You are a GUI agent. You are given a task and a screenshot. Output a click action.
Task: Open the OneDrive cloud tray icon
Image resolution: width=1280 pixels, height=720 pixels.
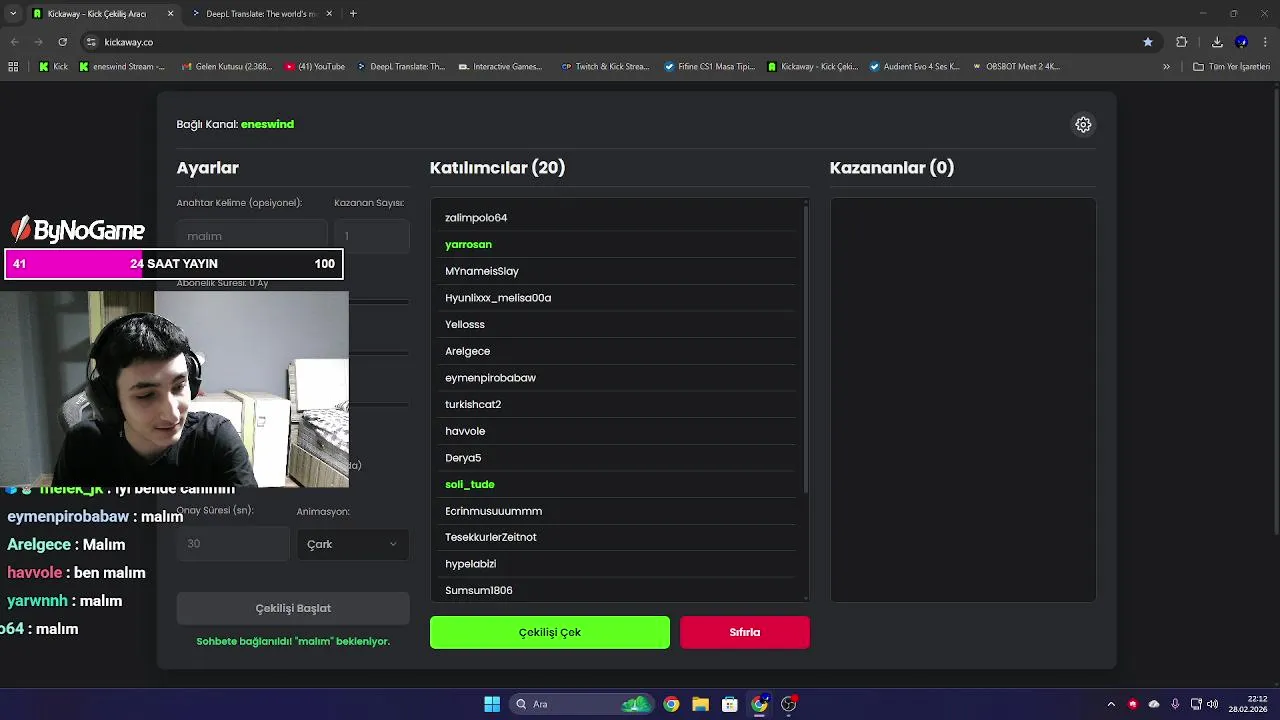coord(1154,704)
